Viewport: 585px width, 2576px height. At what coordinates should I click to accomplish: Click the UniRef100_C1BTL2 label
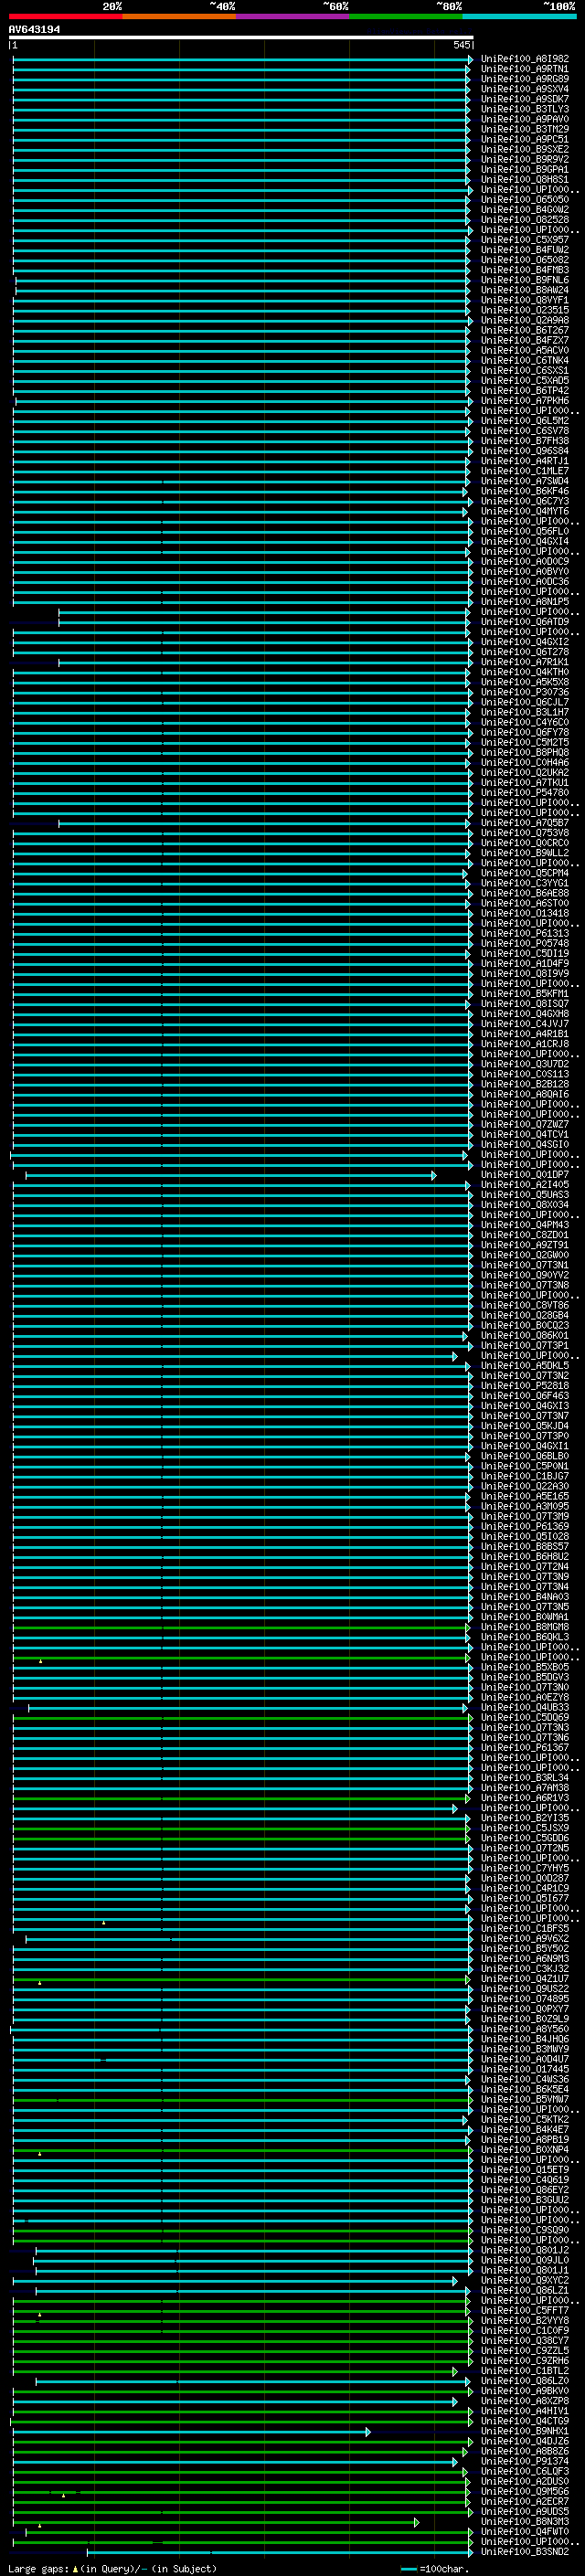tap(525, 2371)
